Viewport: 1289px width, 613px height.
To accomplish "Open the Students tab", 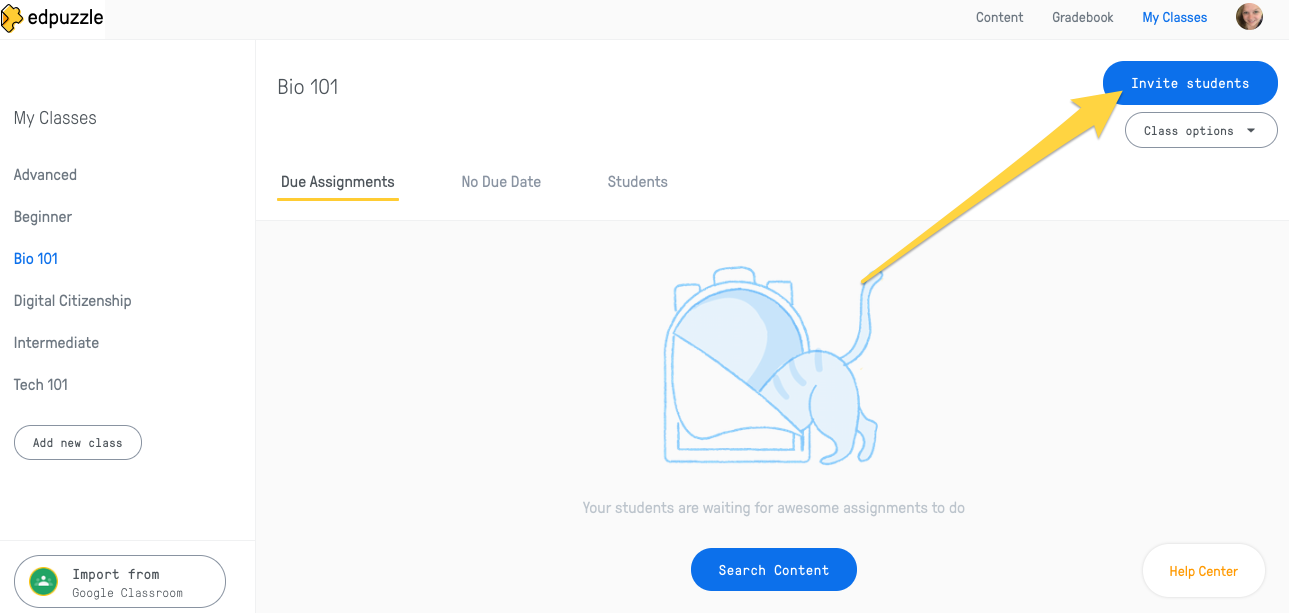I will click(637, 182).
